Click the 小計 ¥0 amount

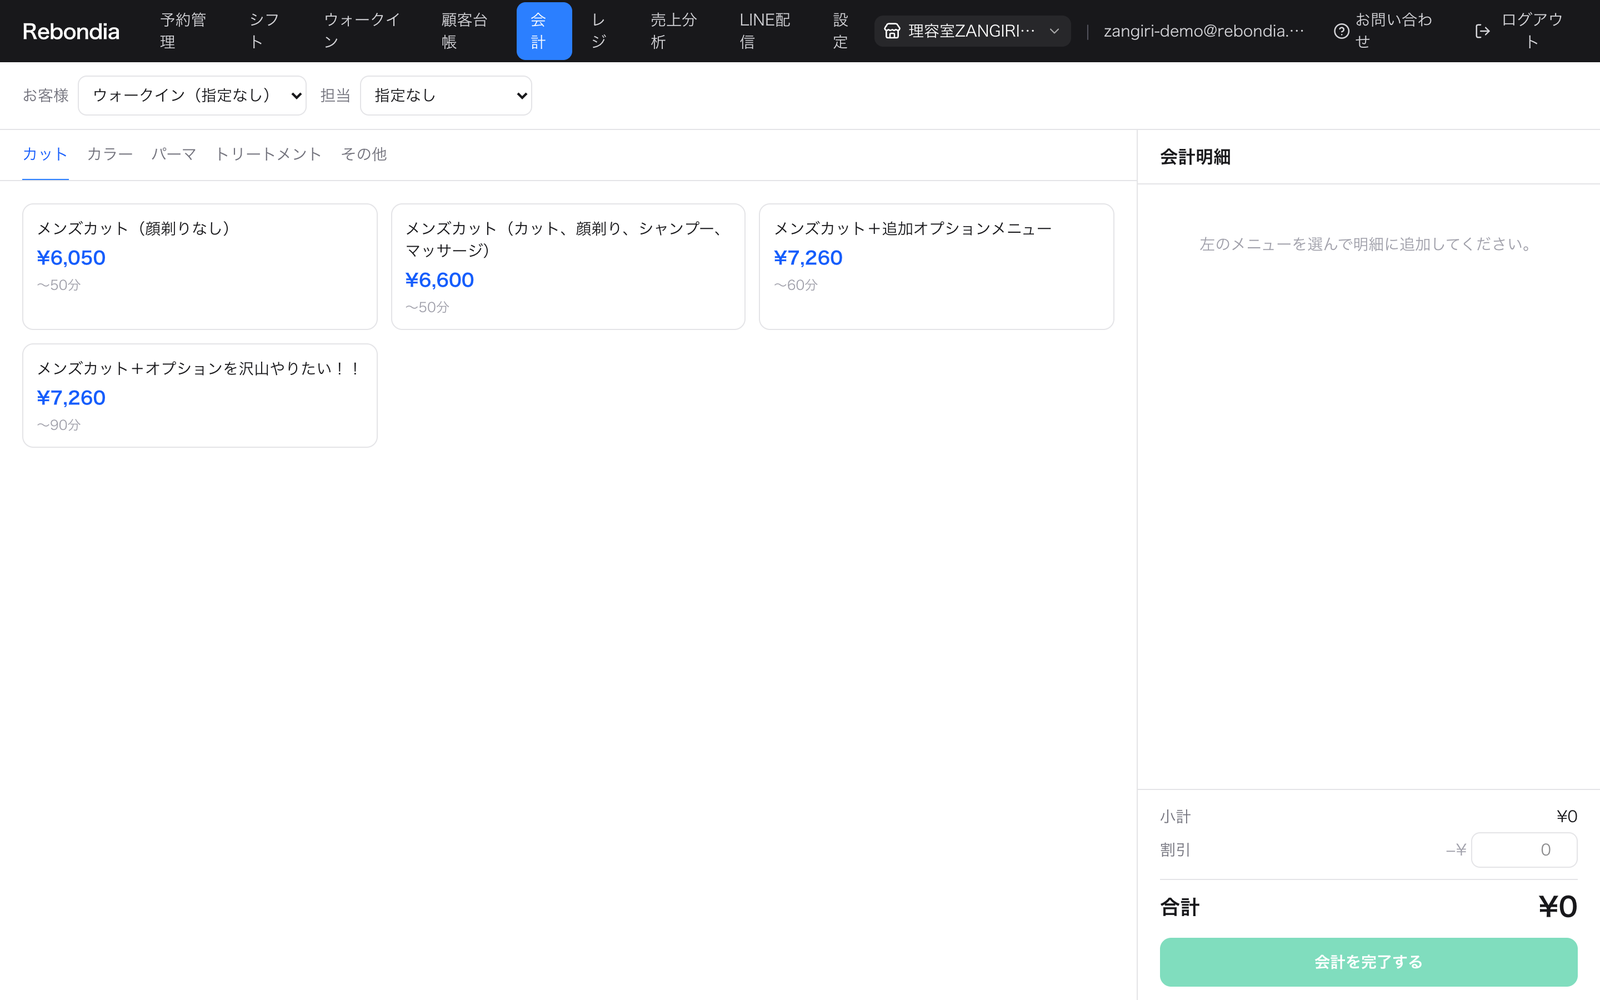pos(1567,817)
